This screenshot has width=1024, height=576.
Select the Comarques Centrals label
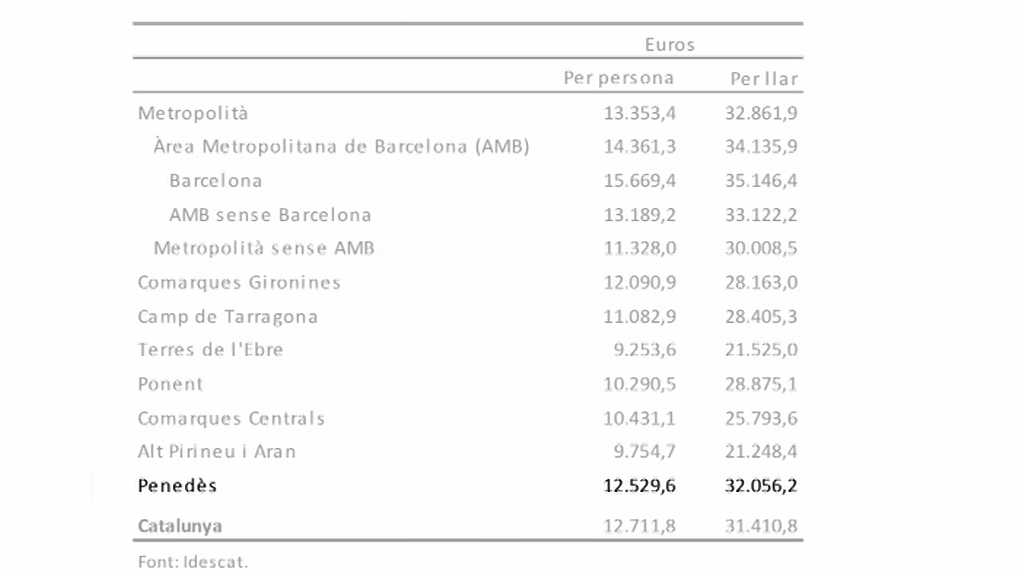tap(231, 419)
